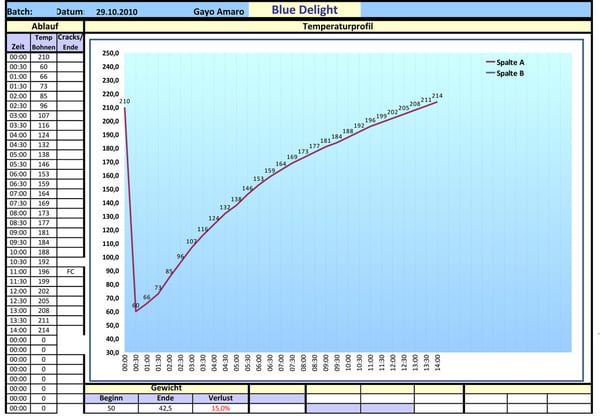Click the chart data label "124"
Screen dimensions: 600x416
tap(214, 219)
